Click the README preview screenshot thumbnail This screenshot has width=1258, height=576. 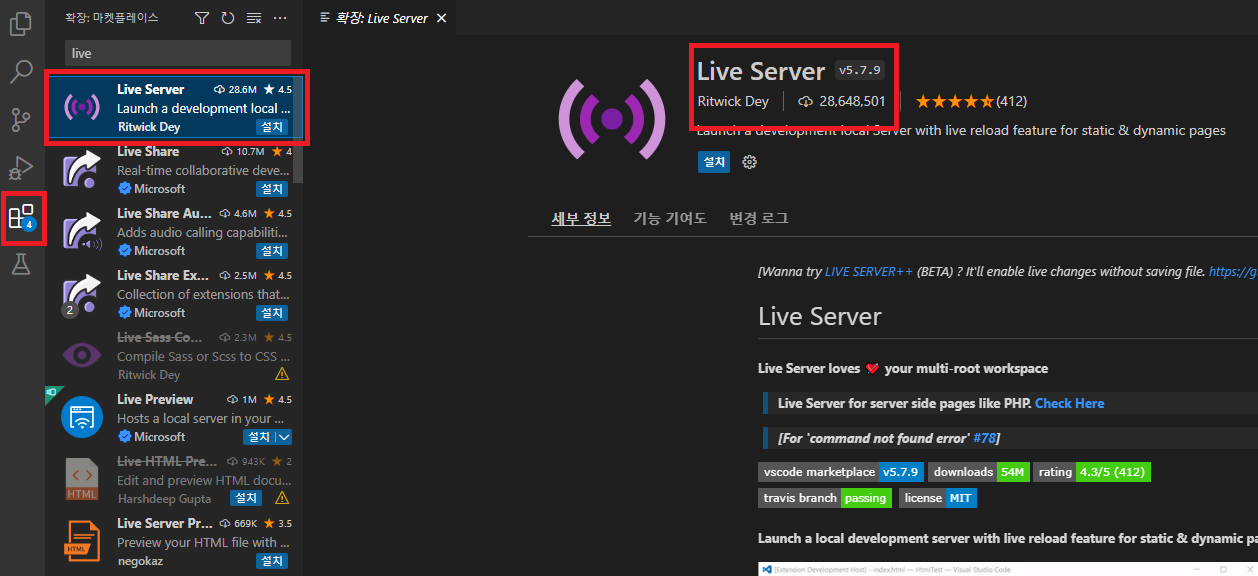(x=1008, y=568)
